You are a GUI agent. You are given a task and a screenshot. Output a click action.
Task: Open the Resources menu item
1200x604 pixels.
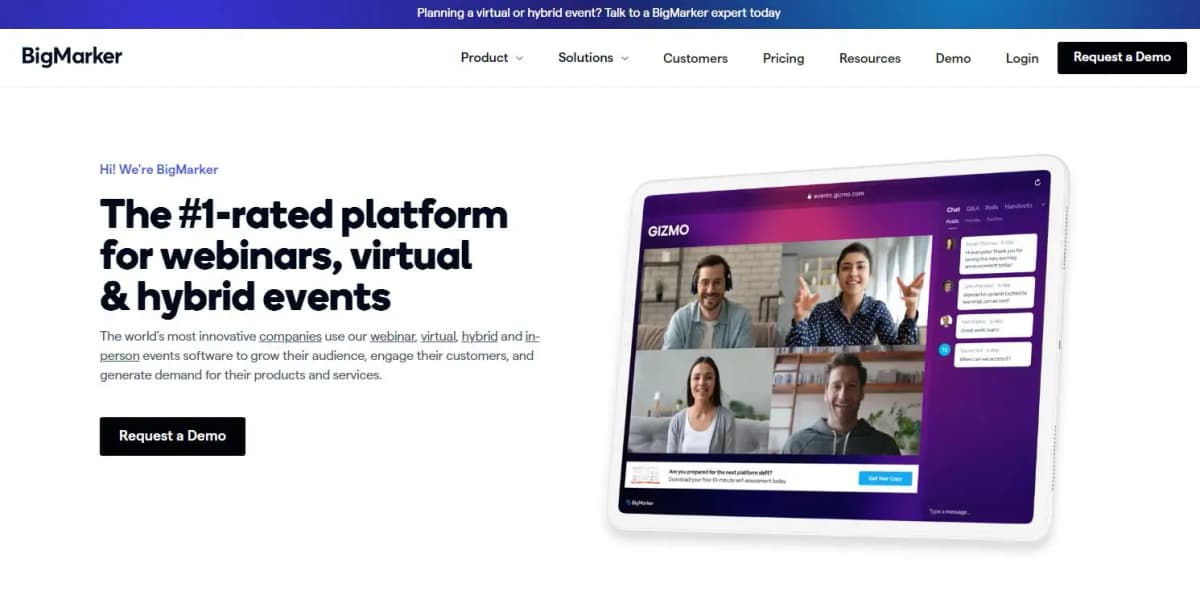[x=869, y=58]
